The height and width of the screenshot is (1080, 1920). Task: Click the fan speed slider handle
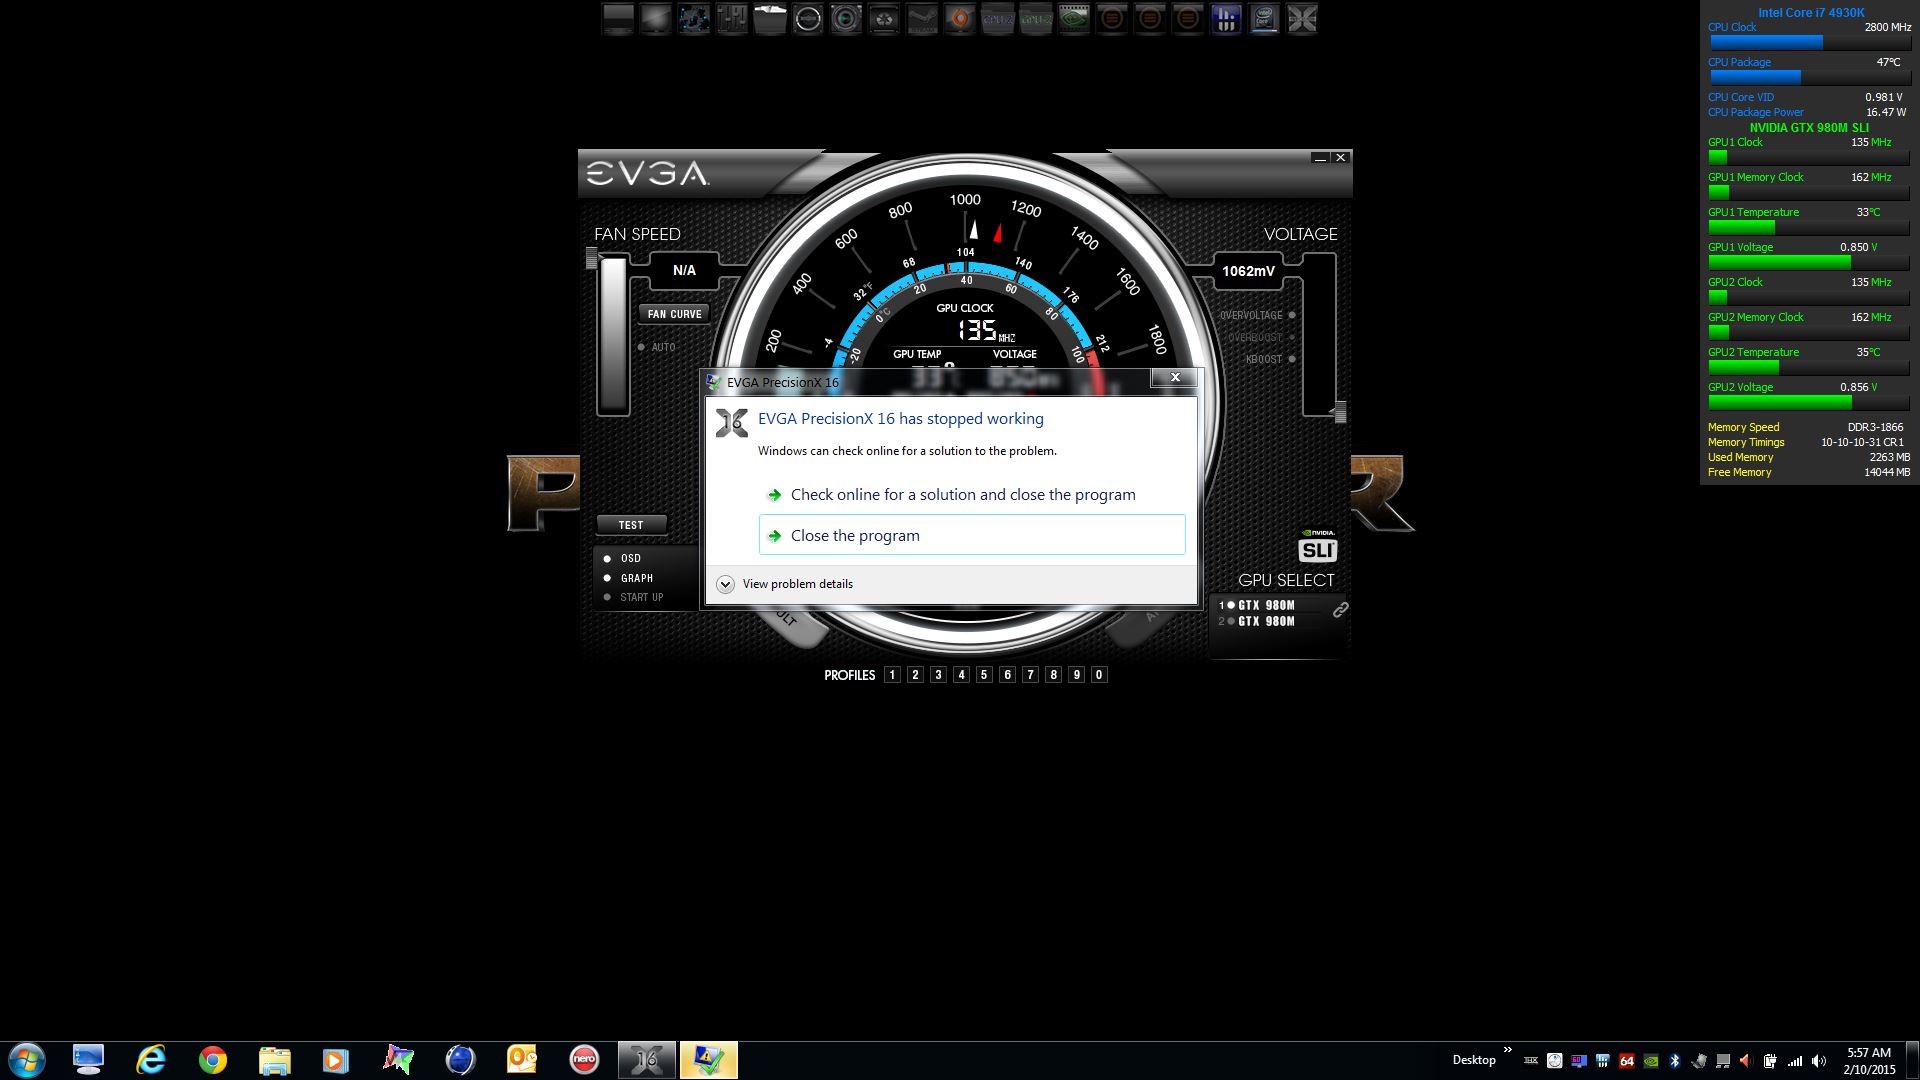coord(591,260)
